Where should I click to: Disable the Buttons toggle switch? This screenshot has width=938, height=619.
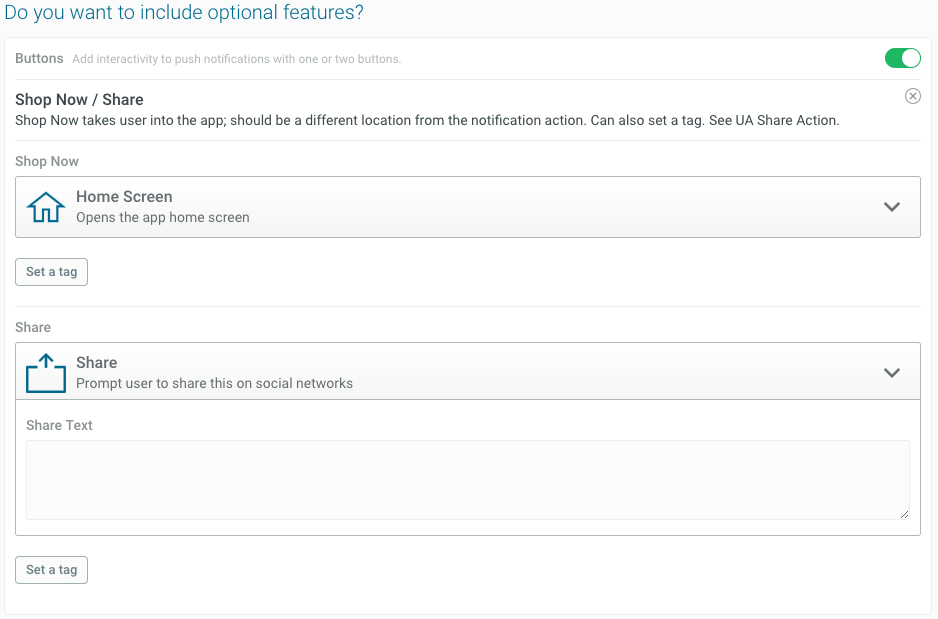click(x=902, y=58)
